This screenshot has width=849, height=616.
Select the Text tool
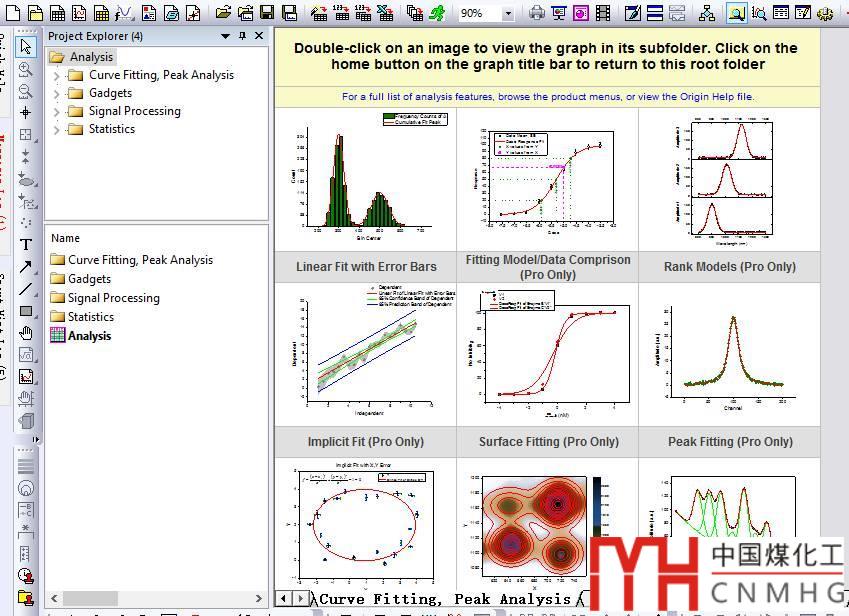(25, 245)
